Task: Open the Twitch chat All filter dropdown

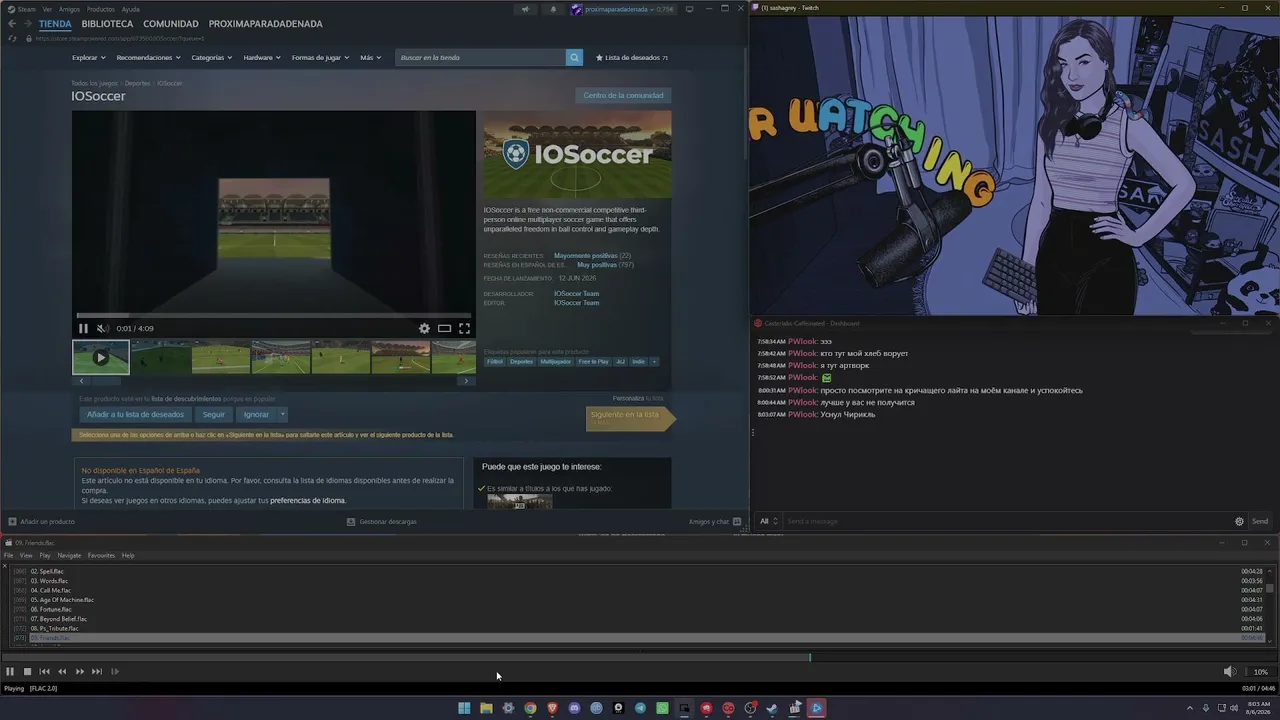Action: [x=768, y=521]
